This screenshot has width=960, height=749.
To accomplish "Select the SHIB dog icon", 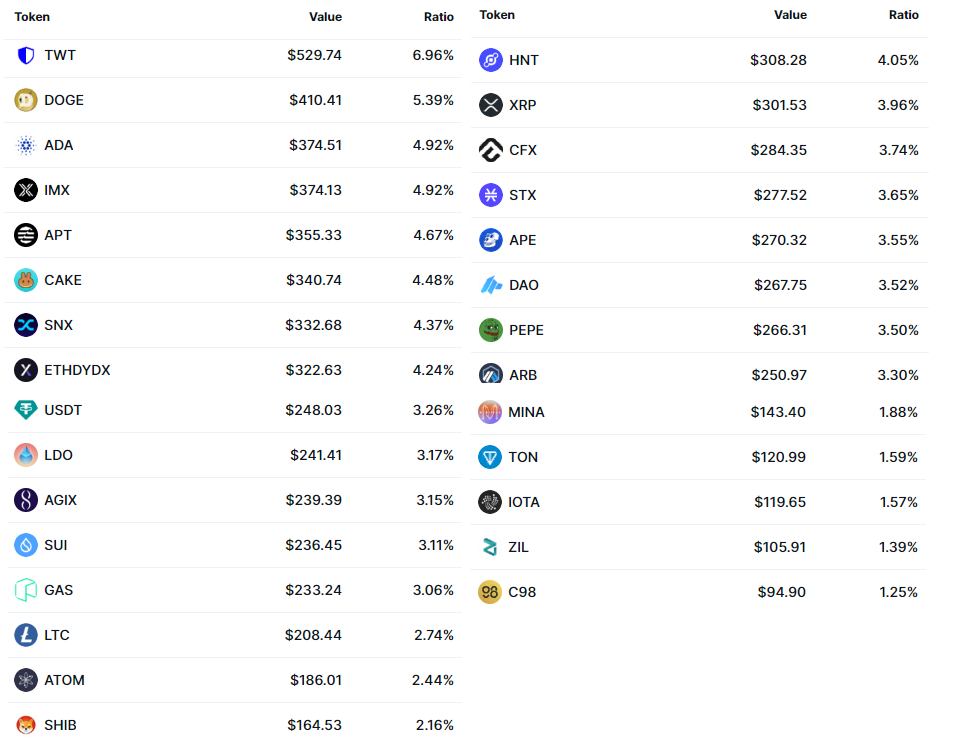I will coord(26,725).
